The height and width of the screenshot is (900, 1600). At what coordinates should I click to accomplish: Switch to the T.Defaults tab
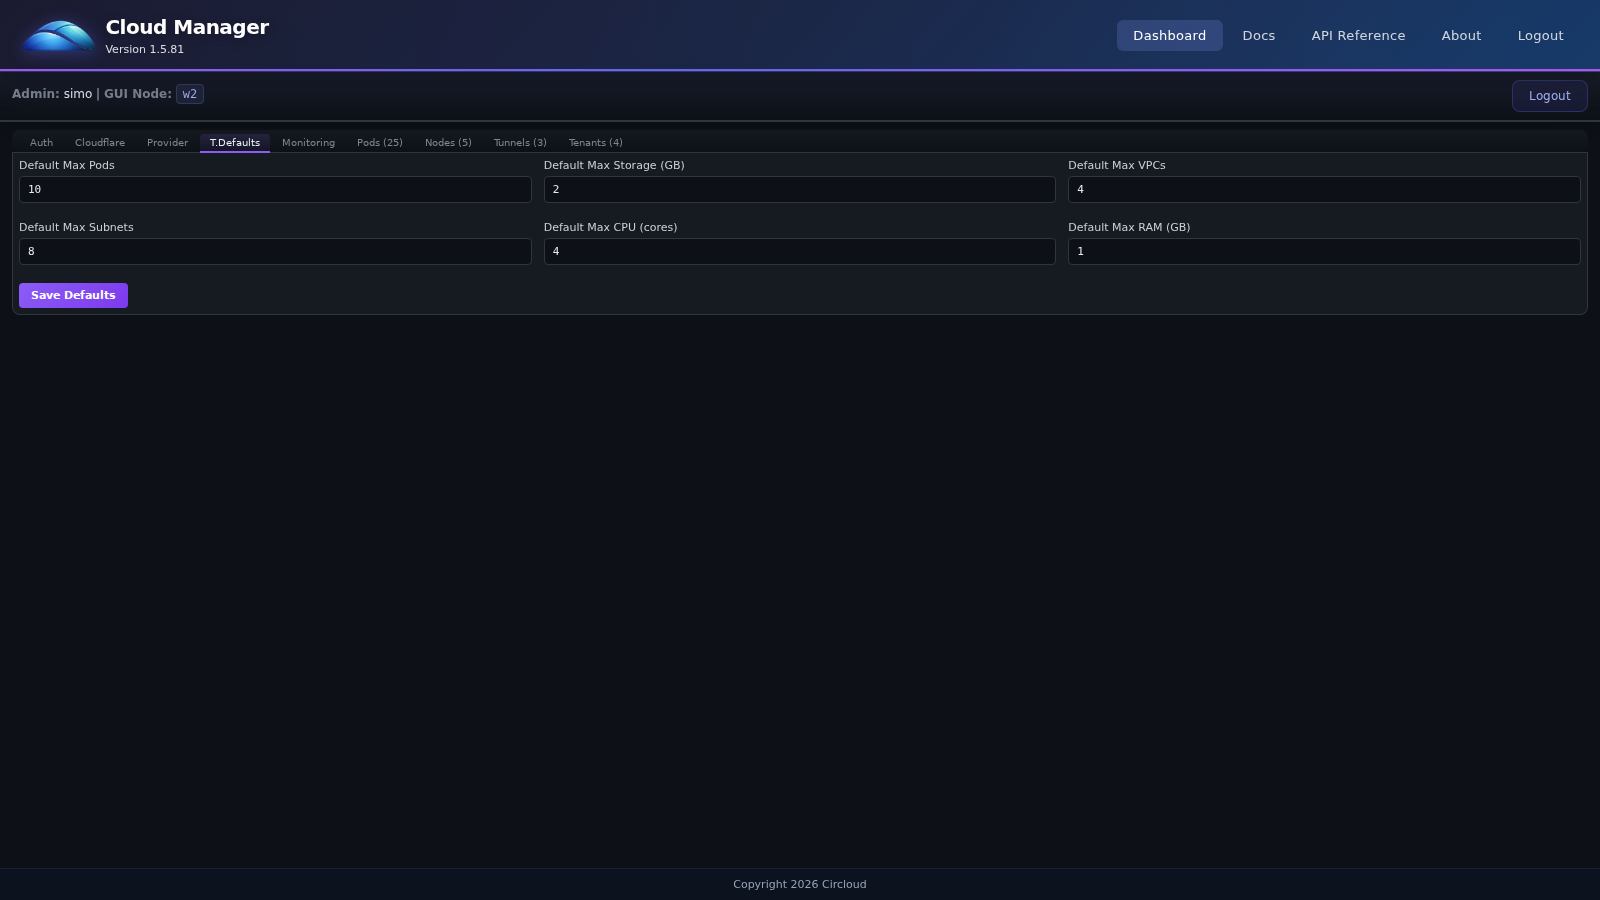pos(234,142)
